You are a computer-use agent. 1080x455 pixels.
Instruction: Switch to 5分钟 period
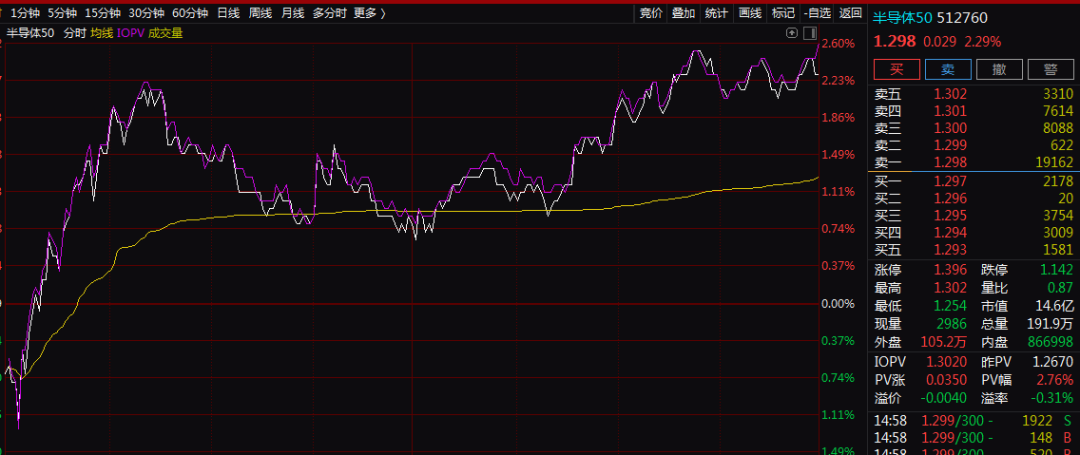coord(63,12)
